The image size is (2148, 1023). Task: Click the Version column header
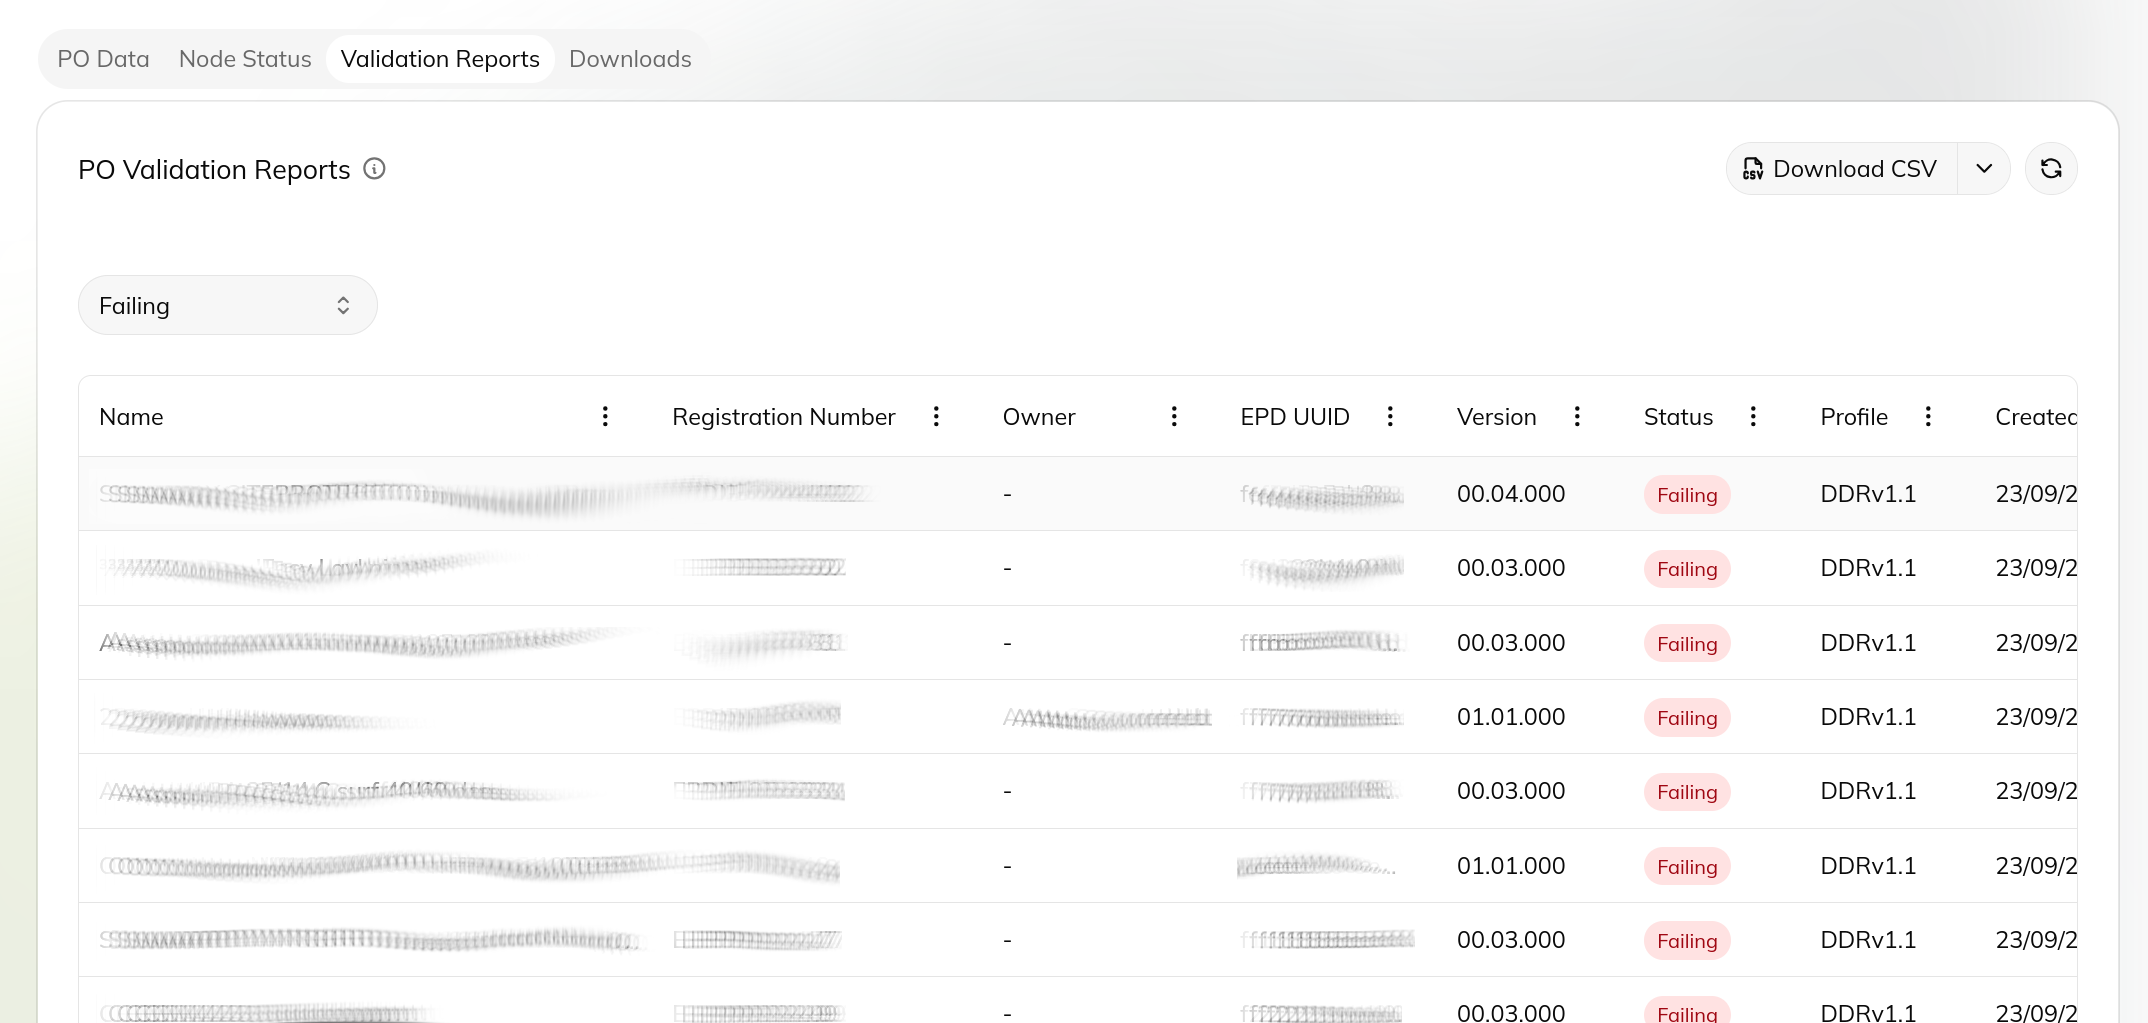point(1496,417)
